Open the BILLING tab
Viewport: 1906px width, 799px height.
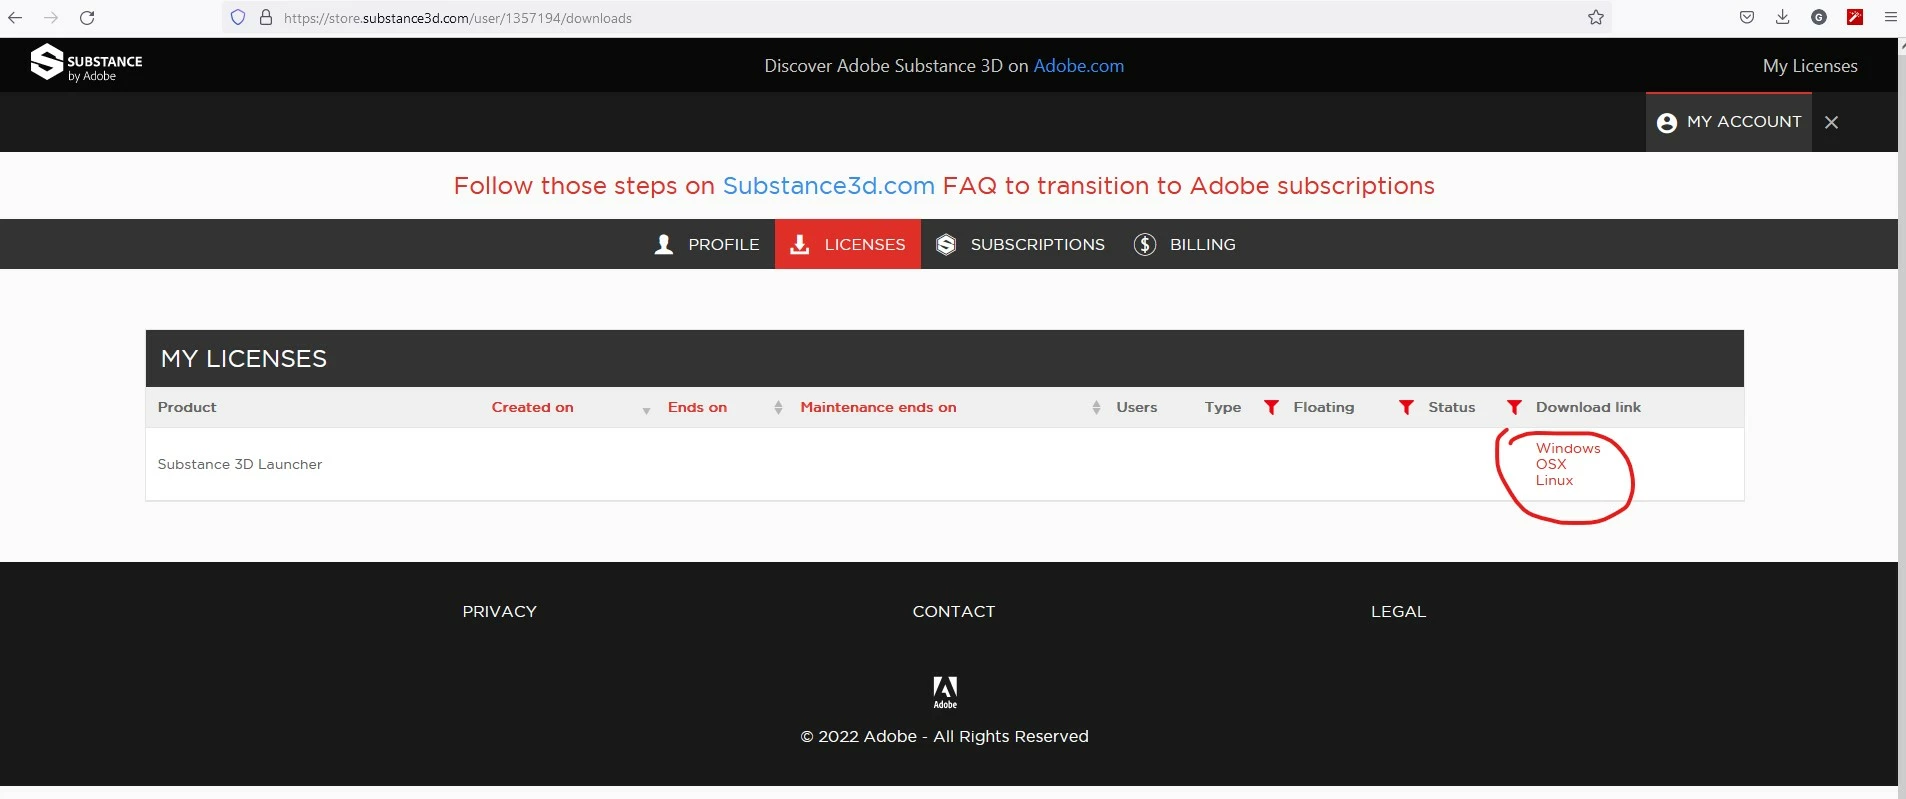click(1184, 244)
